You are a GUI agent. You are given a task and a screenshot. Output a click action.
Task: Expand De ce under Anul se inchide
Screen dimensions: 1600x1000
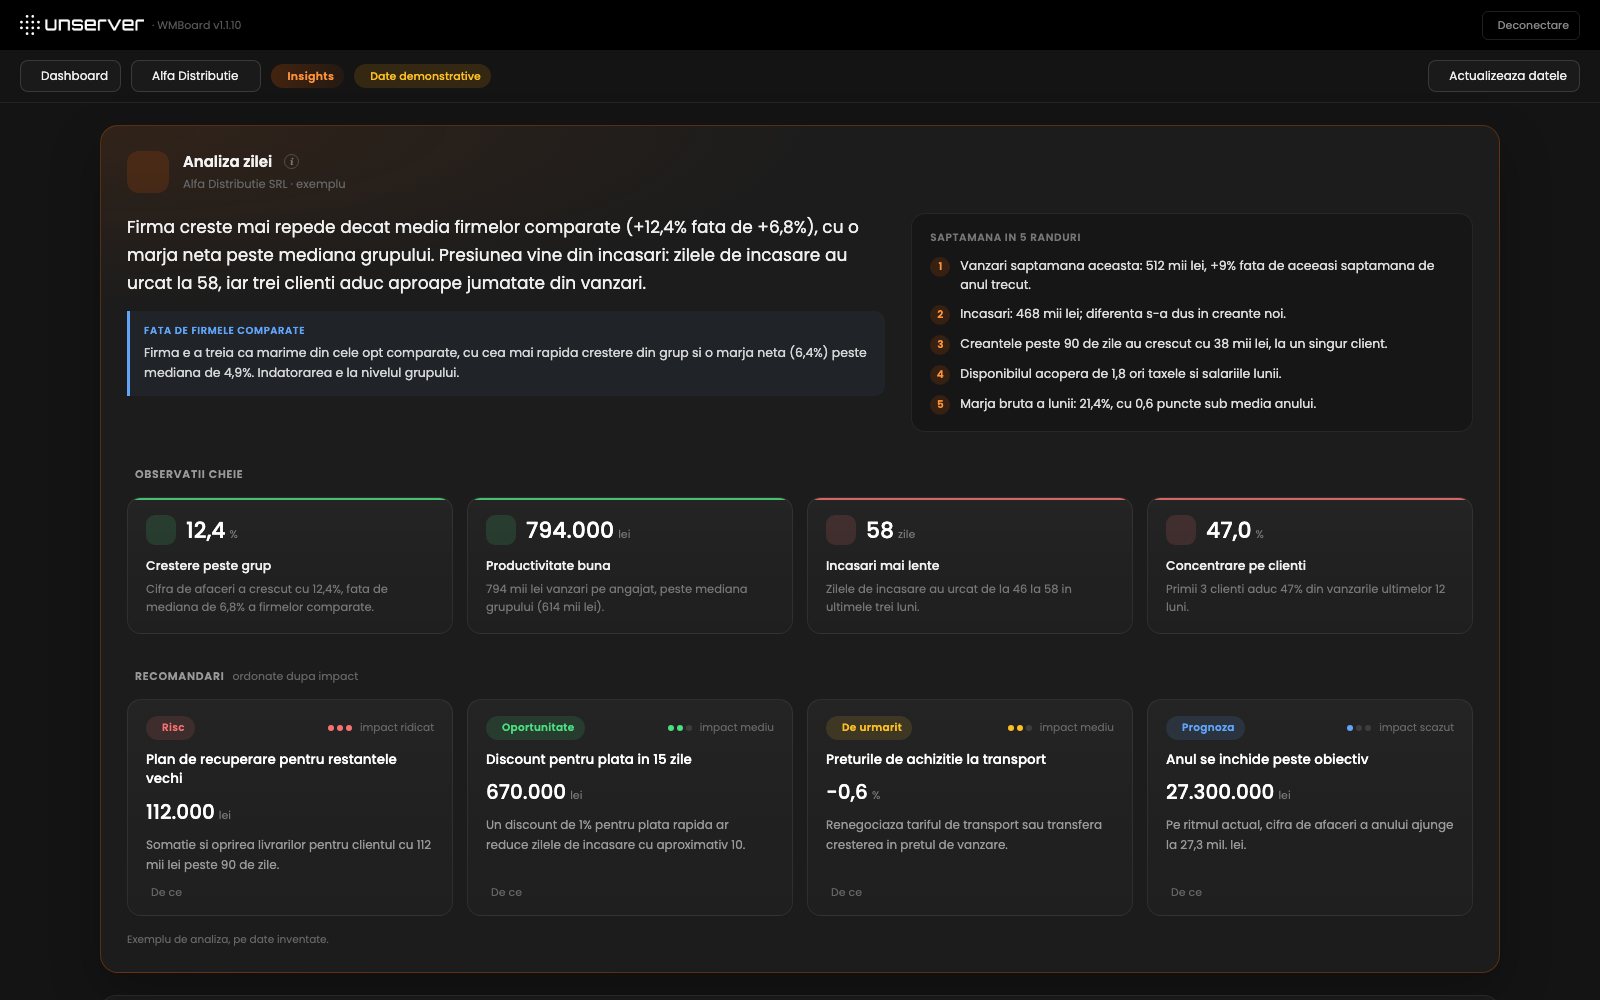pyautogui.click(x=1186, y=892)
